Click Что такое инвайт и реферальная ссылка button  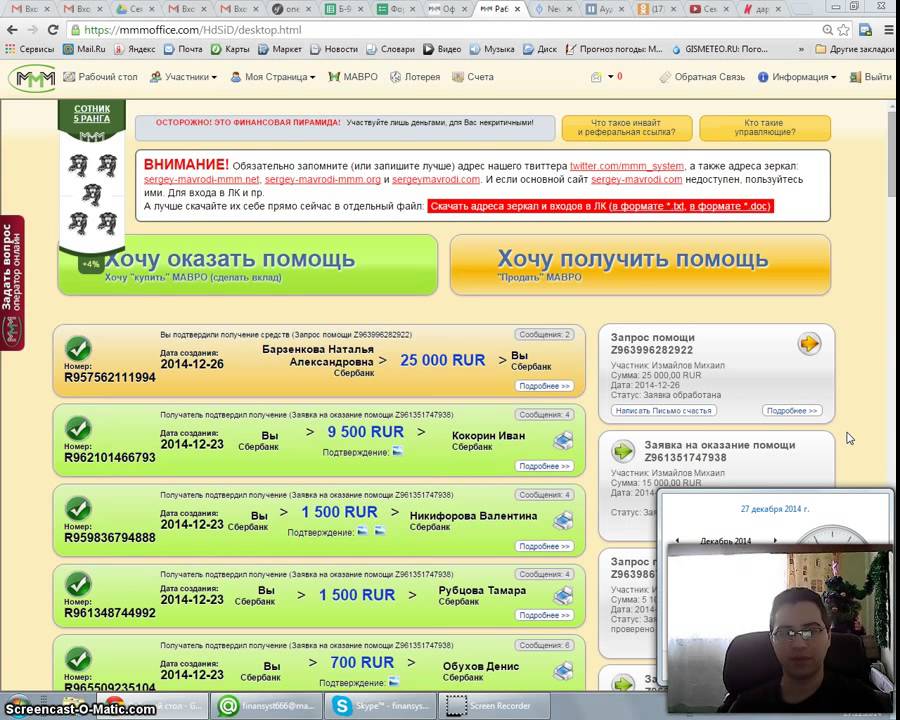627,127
